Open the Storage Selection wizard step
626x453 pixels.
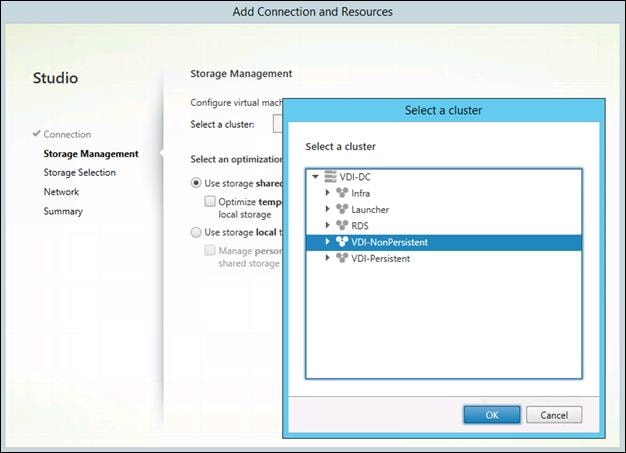pyautogui.click(x=79, y=172)
